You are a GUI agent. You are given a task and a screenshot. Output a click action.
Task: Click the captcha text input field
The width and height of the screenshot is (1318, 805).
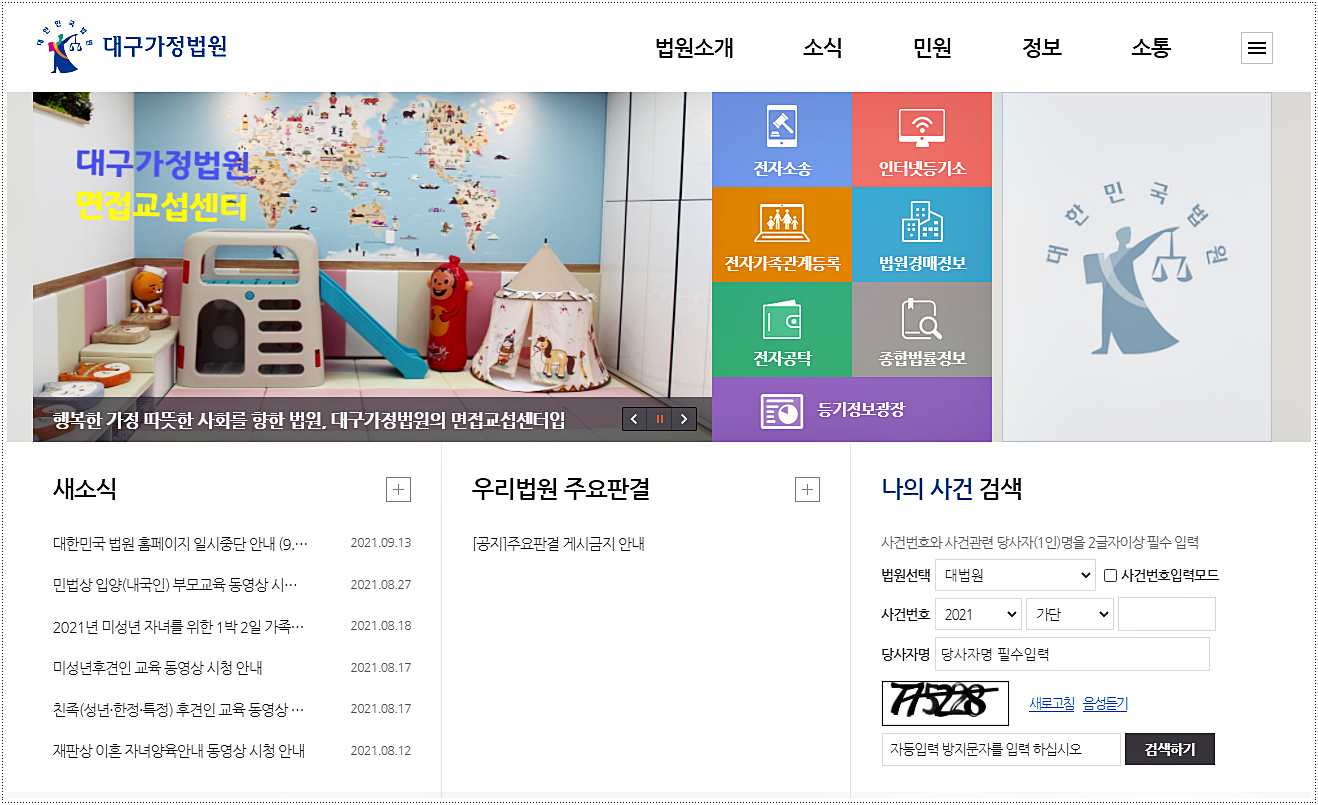[x=1001, y=749]
